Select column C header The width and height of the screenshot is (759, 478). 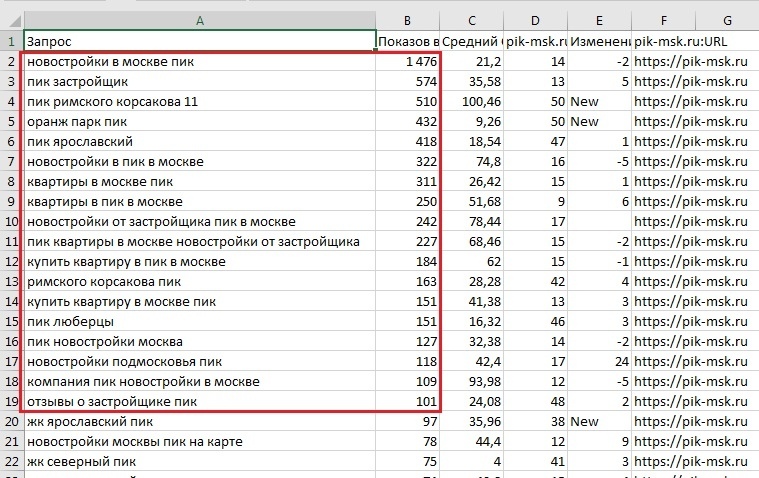[471, 21]
